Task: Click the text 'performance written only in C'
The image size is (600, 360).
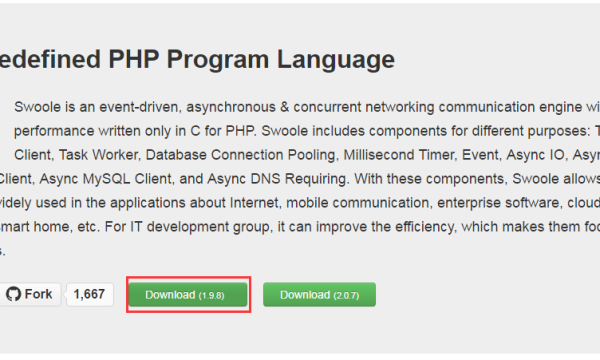Action: click(x=107, y=131)
